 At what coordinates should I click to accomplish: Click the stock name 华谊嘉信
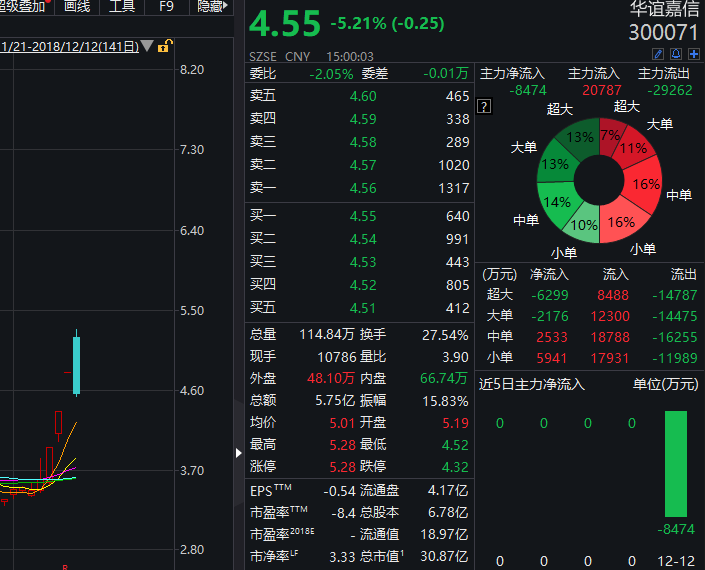tap(664, 11)
